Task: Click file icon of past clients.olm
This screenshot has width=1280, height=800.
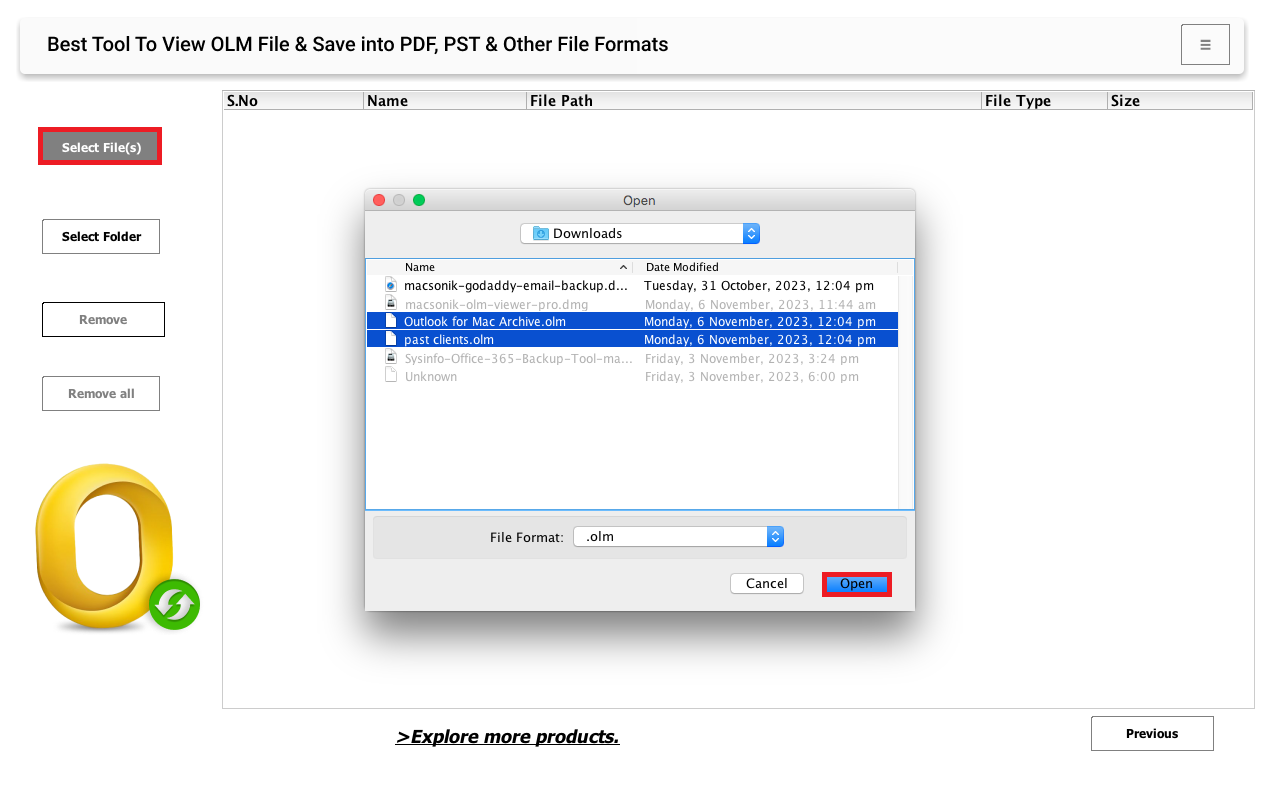Action: coord(391,340)
